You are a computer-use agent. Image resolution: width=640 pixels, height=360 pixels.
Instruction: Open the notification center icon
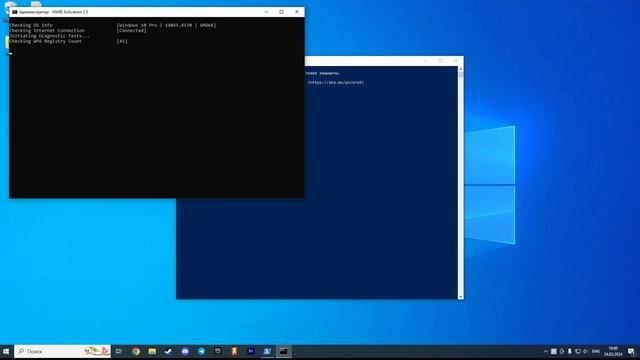point(631,351)
